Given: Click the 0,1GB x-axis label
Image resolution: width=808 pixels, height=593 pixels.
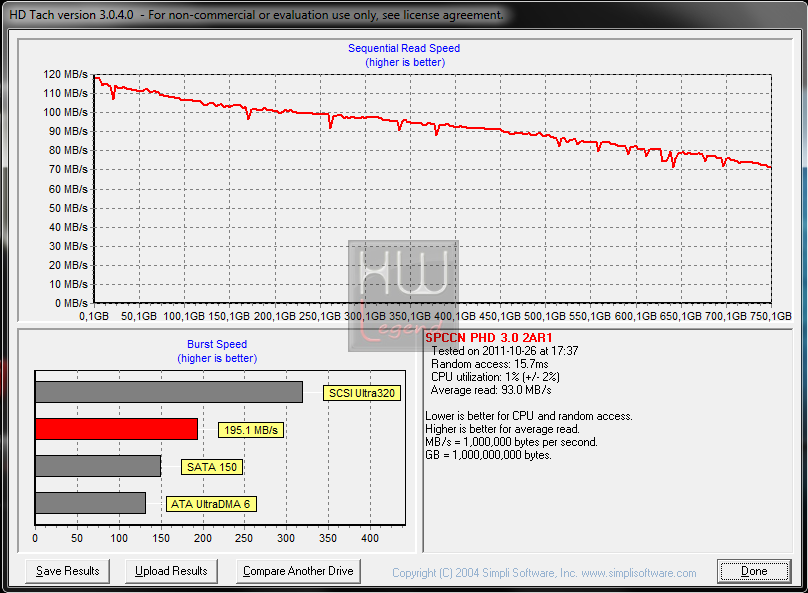Looking at the screenshot, I should (94, 316).
